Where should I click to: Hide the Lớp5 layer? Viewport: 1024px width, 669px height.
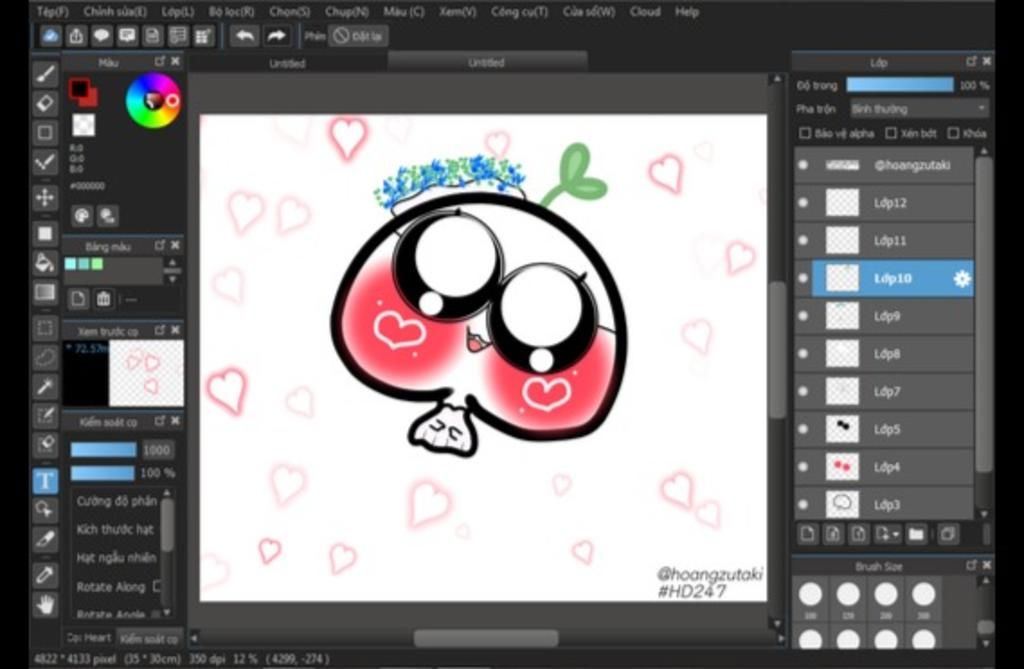tap(803, 429)
